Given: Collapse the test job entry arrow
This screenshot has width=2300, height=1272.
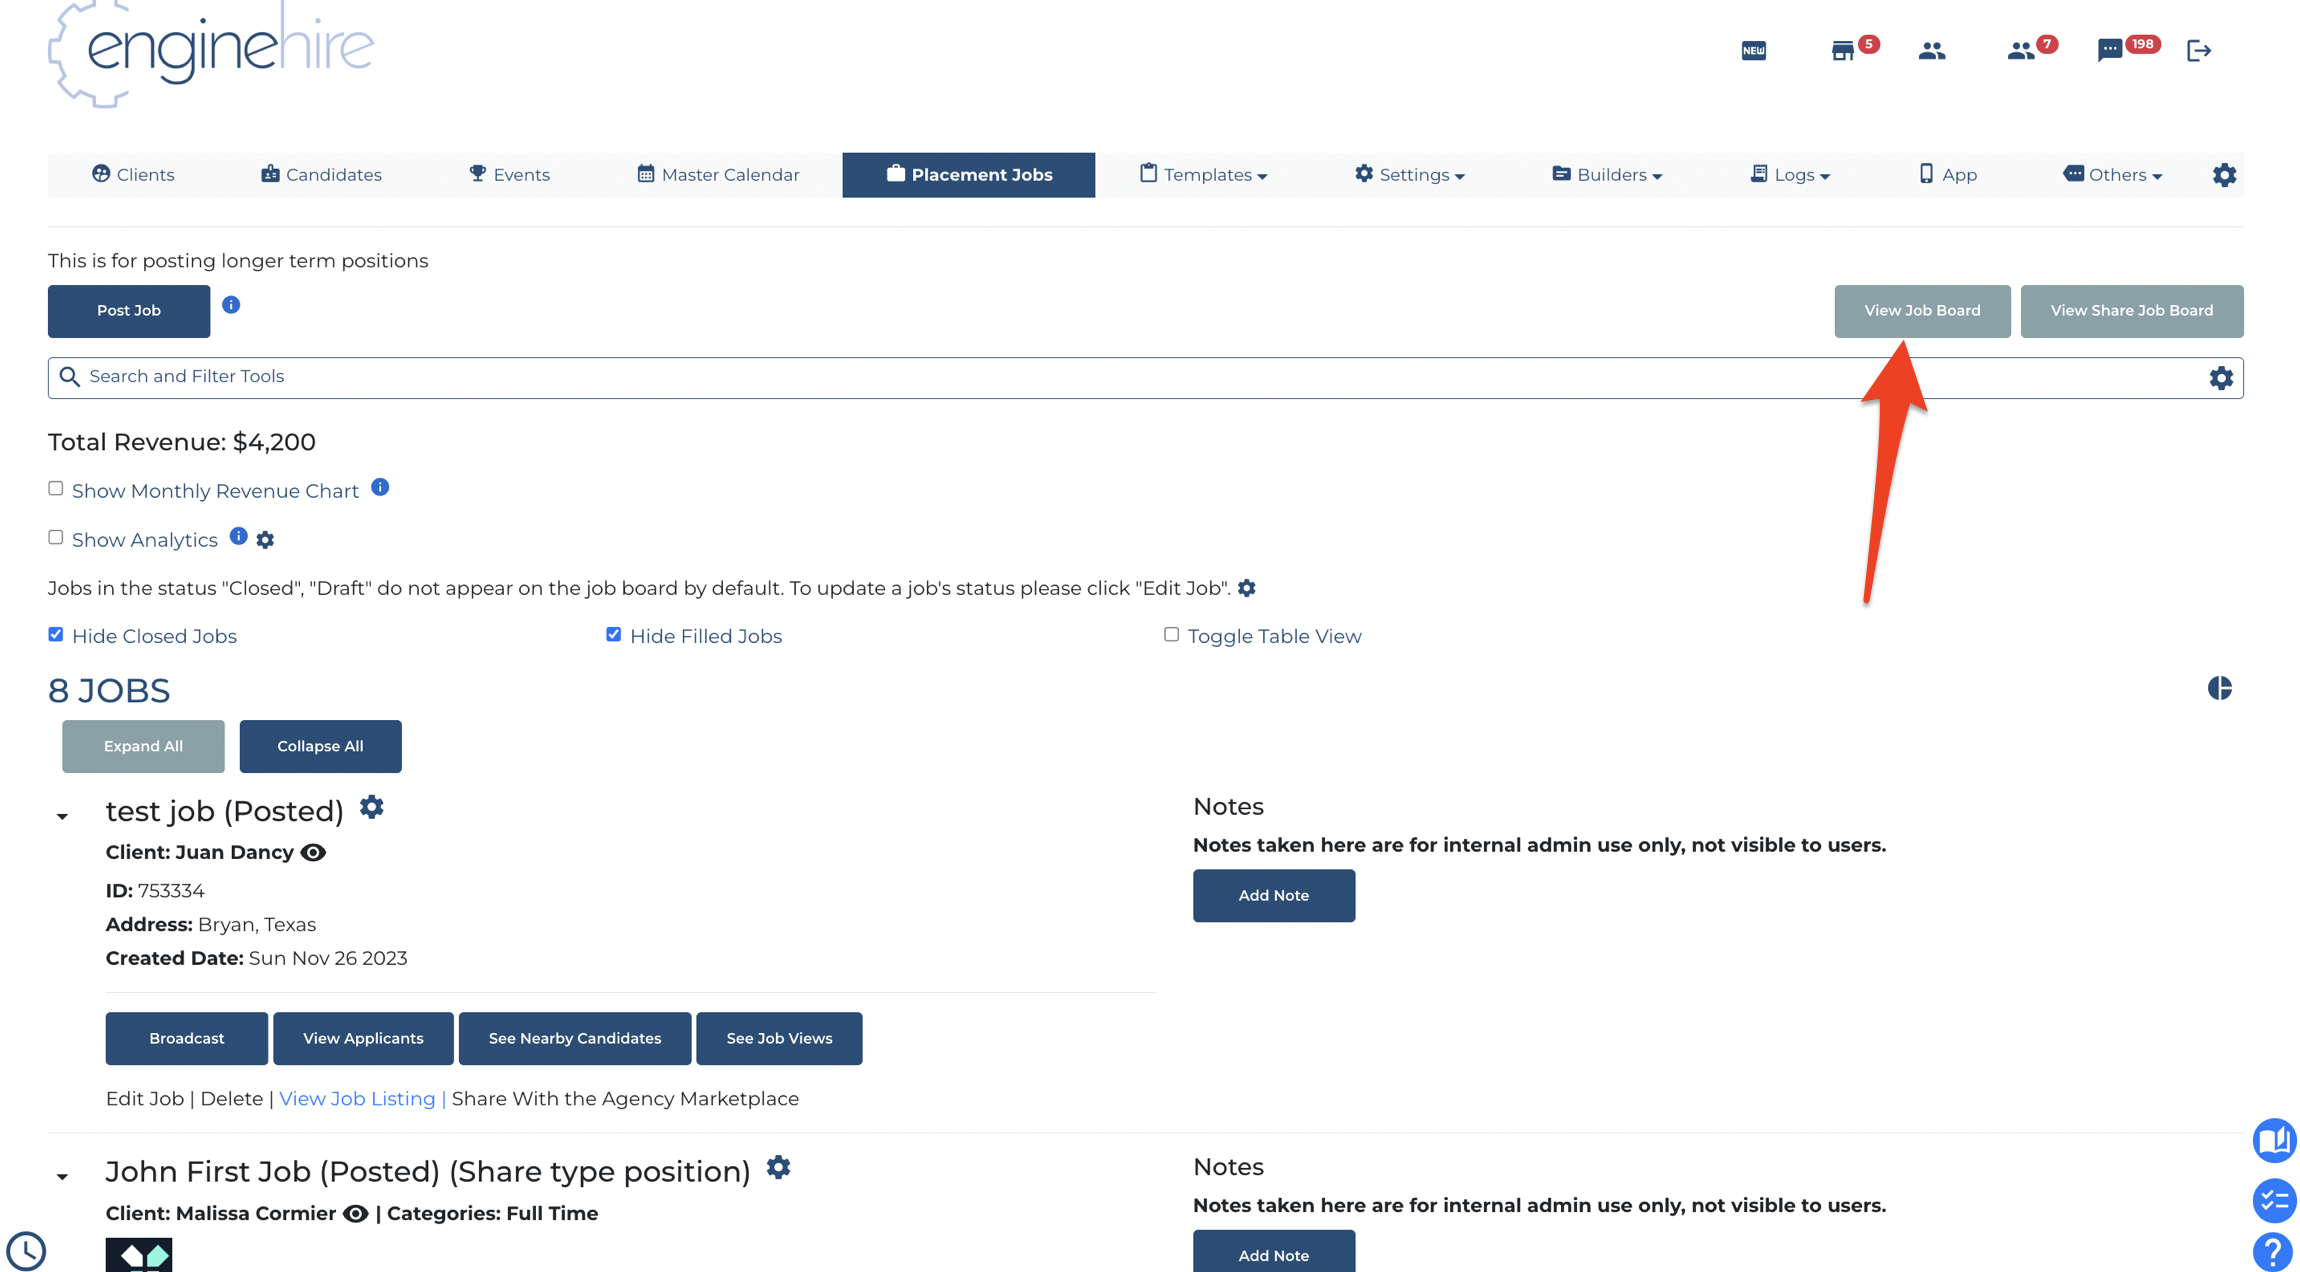Looking at the screenshot, I should click(x=62, y=817).
